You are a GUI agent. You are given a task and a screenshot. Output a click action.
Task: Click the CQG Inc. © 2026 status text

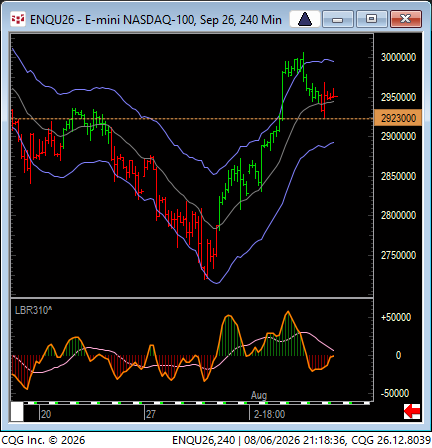pyautogui.click(x=43, y=440)
